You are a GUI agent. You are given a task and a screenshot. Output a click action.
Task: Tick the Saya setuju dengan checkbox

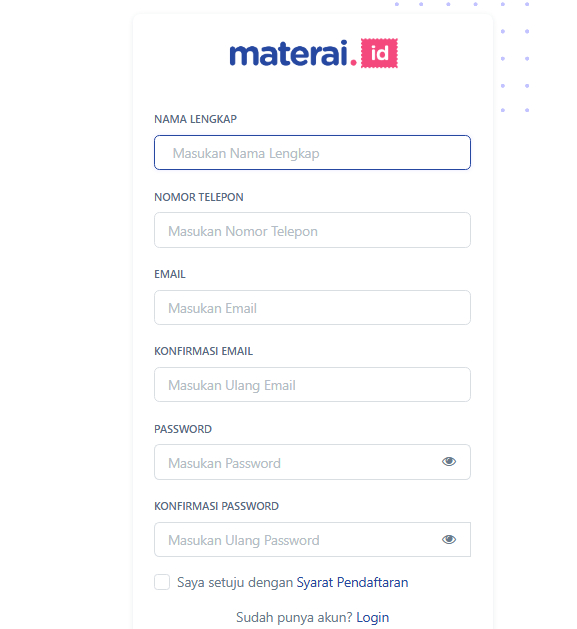(162, 582)
